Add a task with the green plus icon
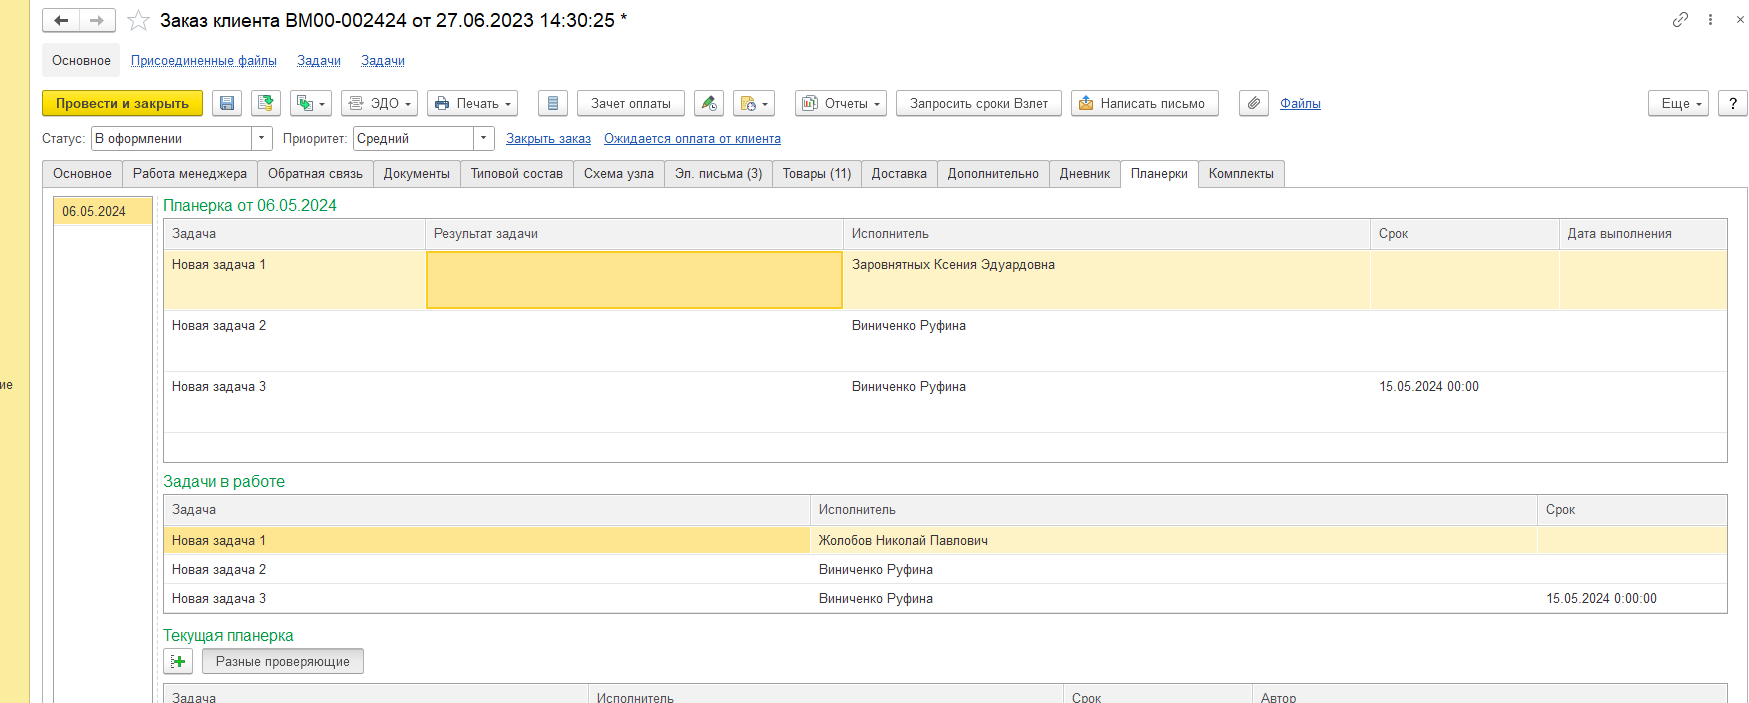Screen dimensions: 1749x703 [x=178, y=661]
